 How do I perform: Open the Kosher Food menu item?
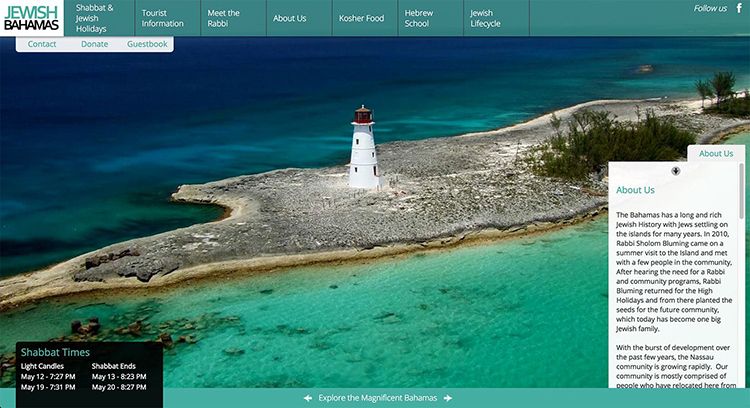click(365, 18)
